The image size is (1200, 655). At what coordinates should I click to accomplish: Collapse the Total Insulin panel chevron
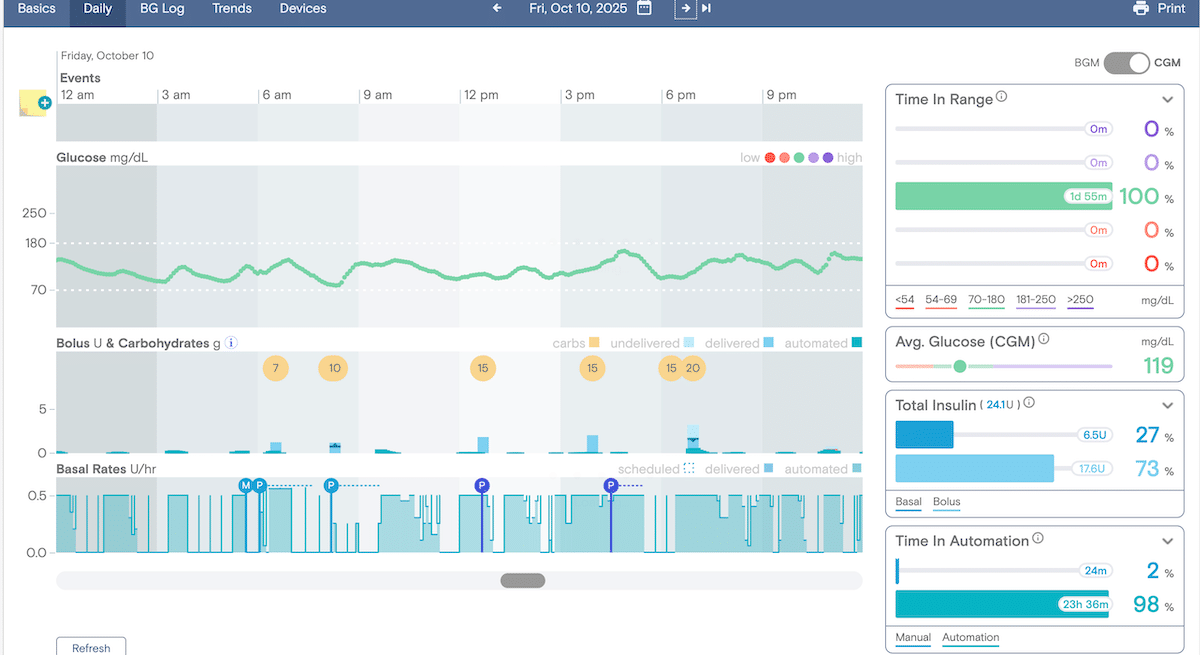click(1167, 405)
